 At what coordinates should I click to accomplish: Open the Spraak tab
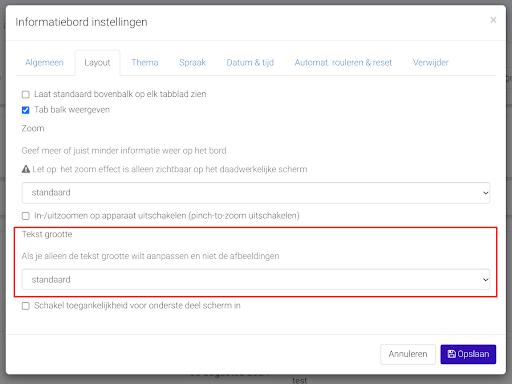tap(192, 63)
